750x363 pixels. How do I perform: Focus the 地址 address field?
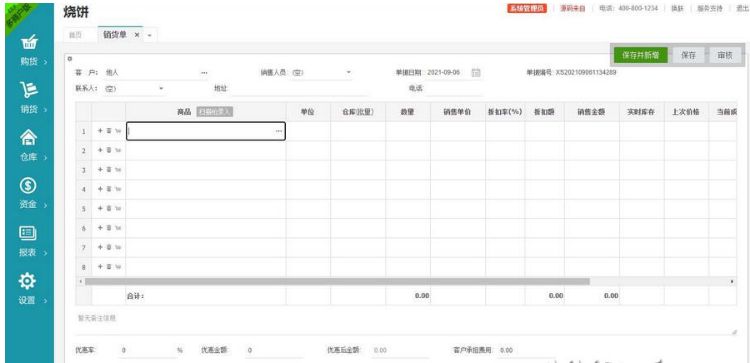click(298, 88)
